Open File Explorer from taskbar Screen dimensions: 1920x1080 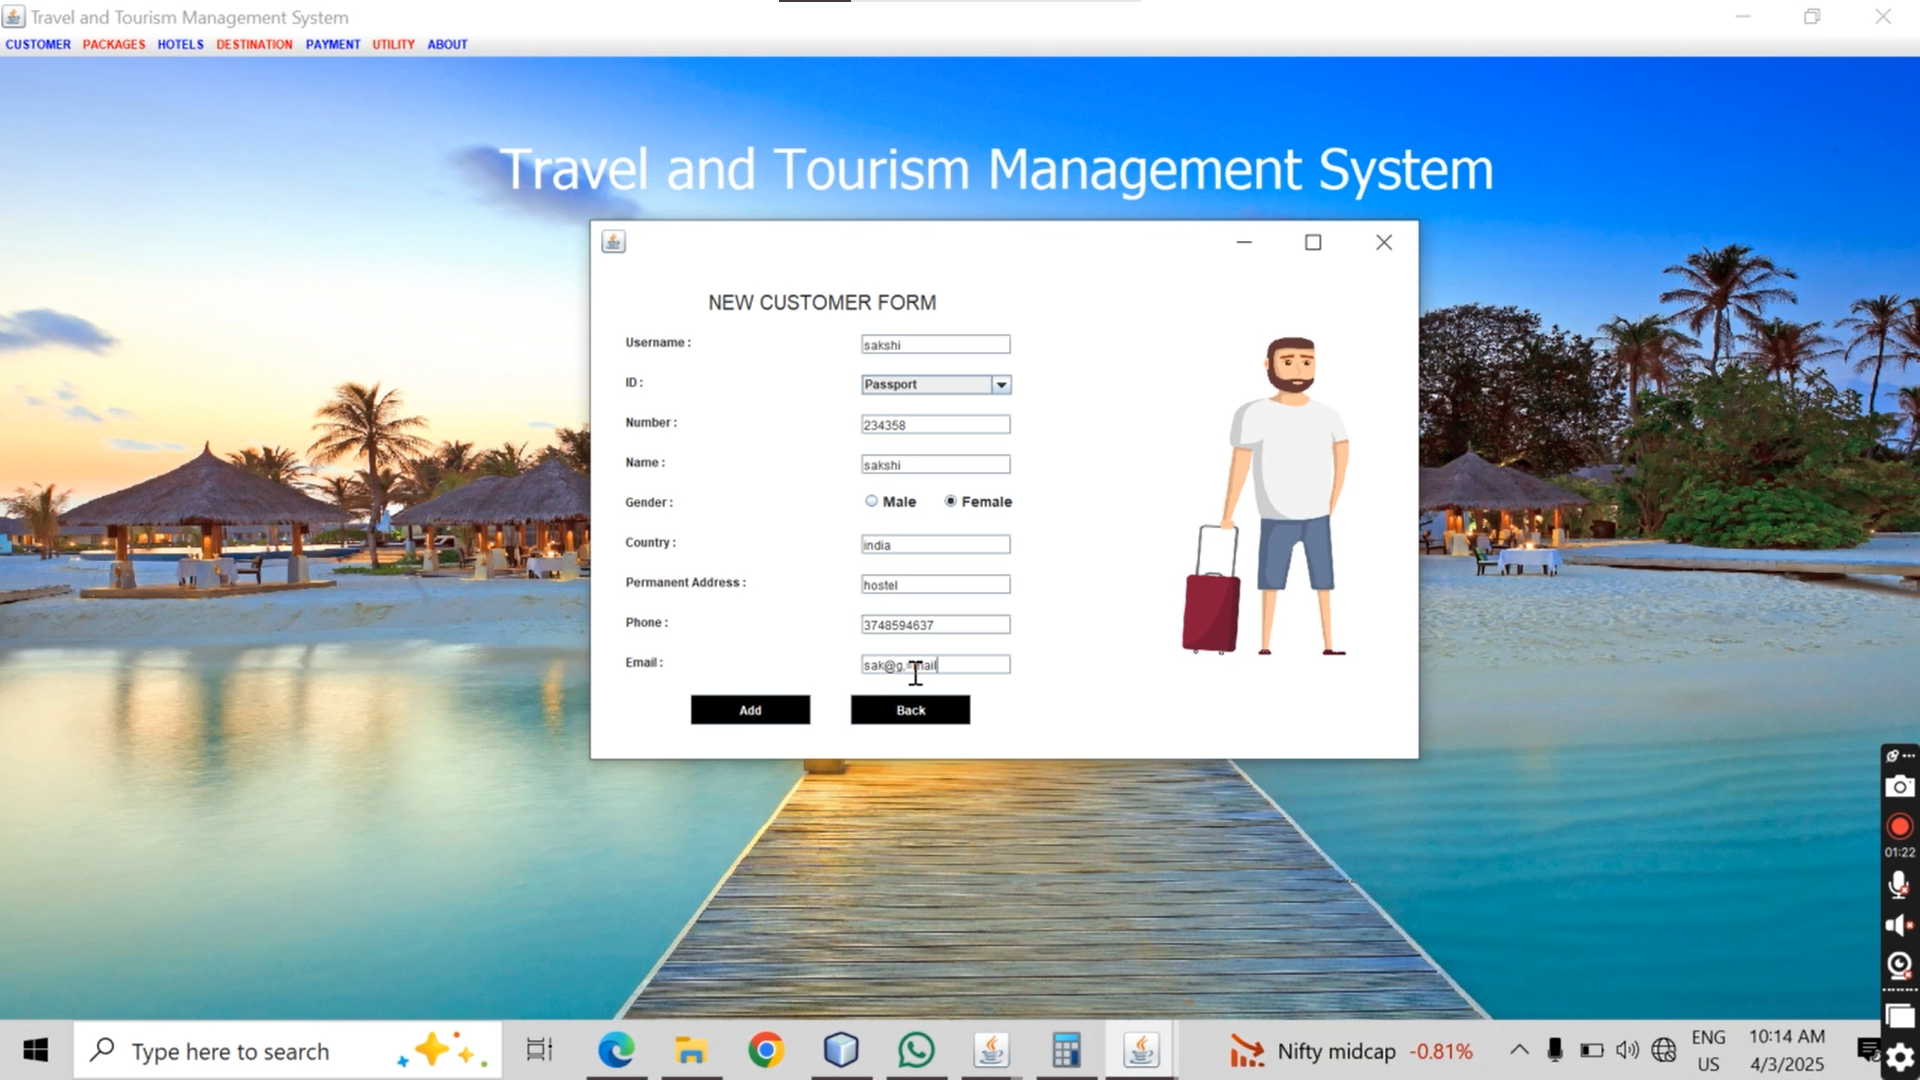[691, 1050]
